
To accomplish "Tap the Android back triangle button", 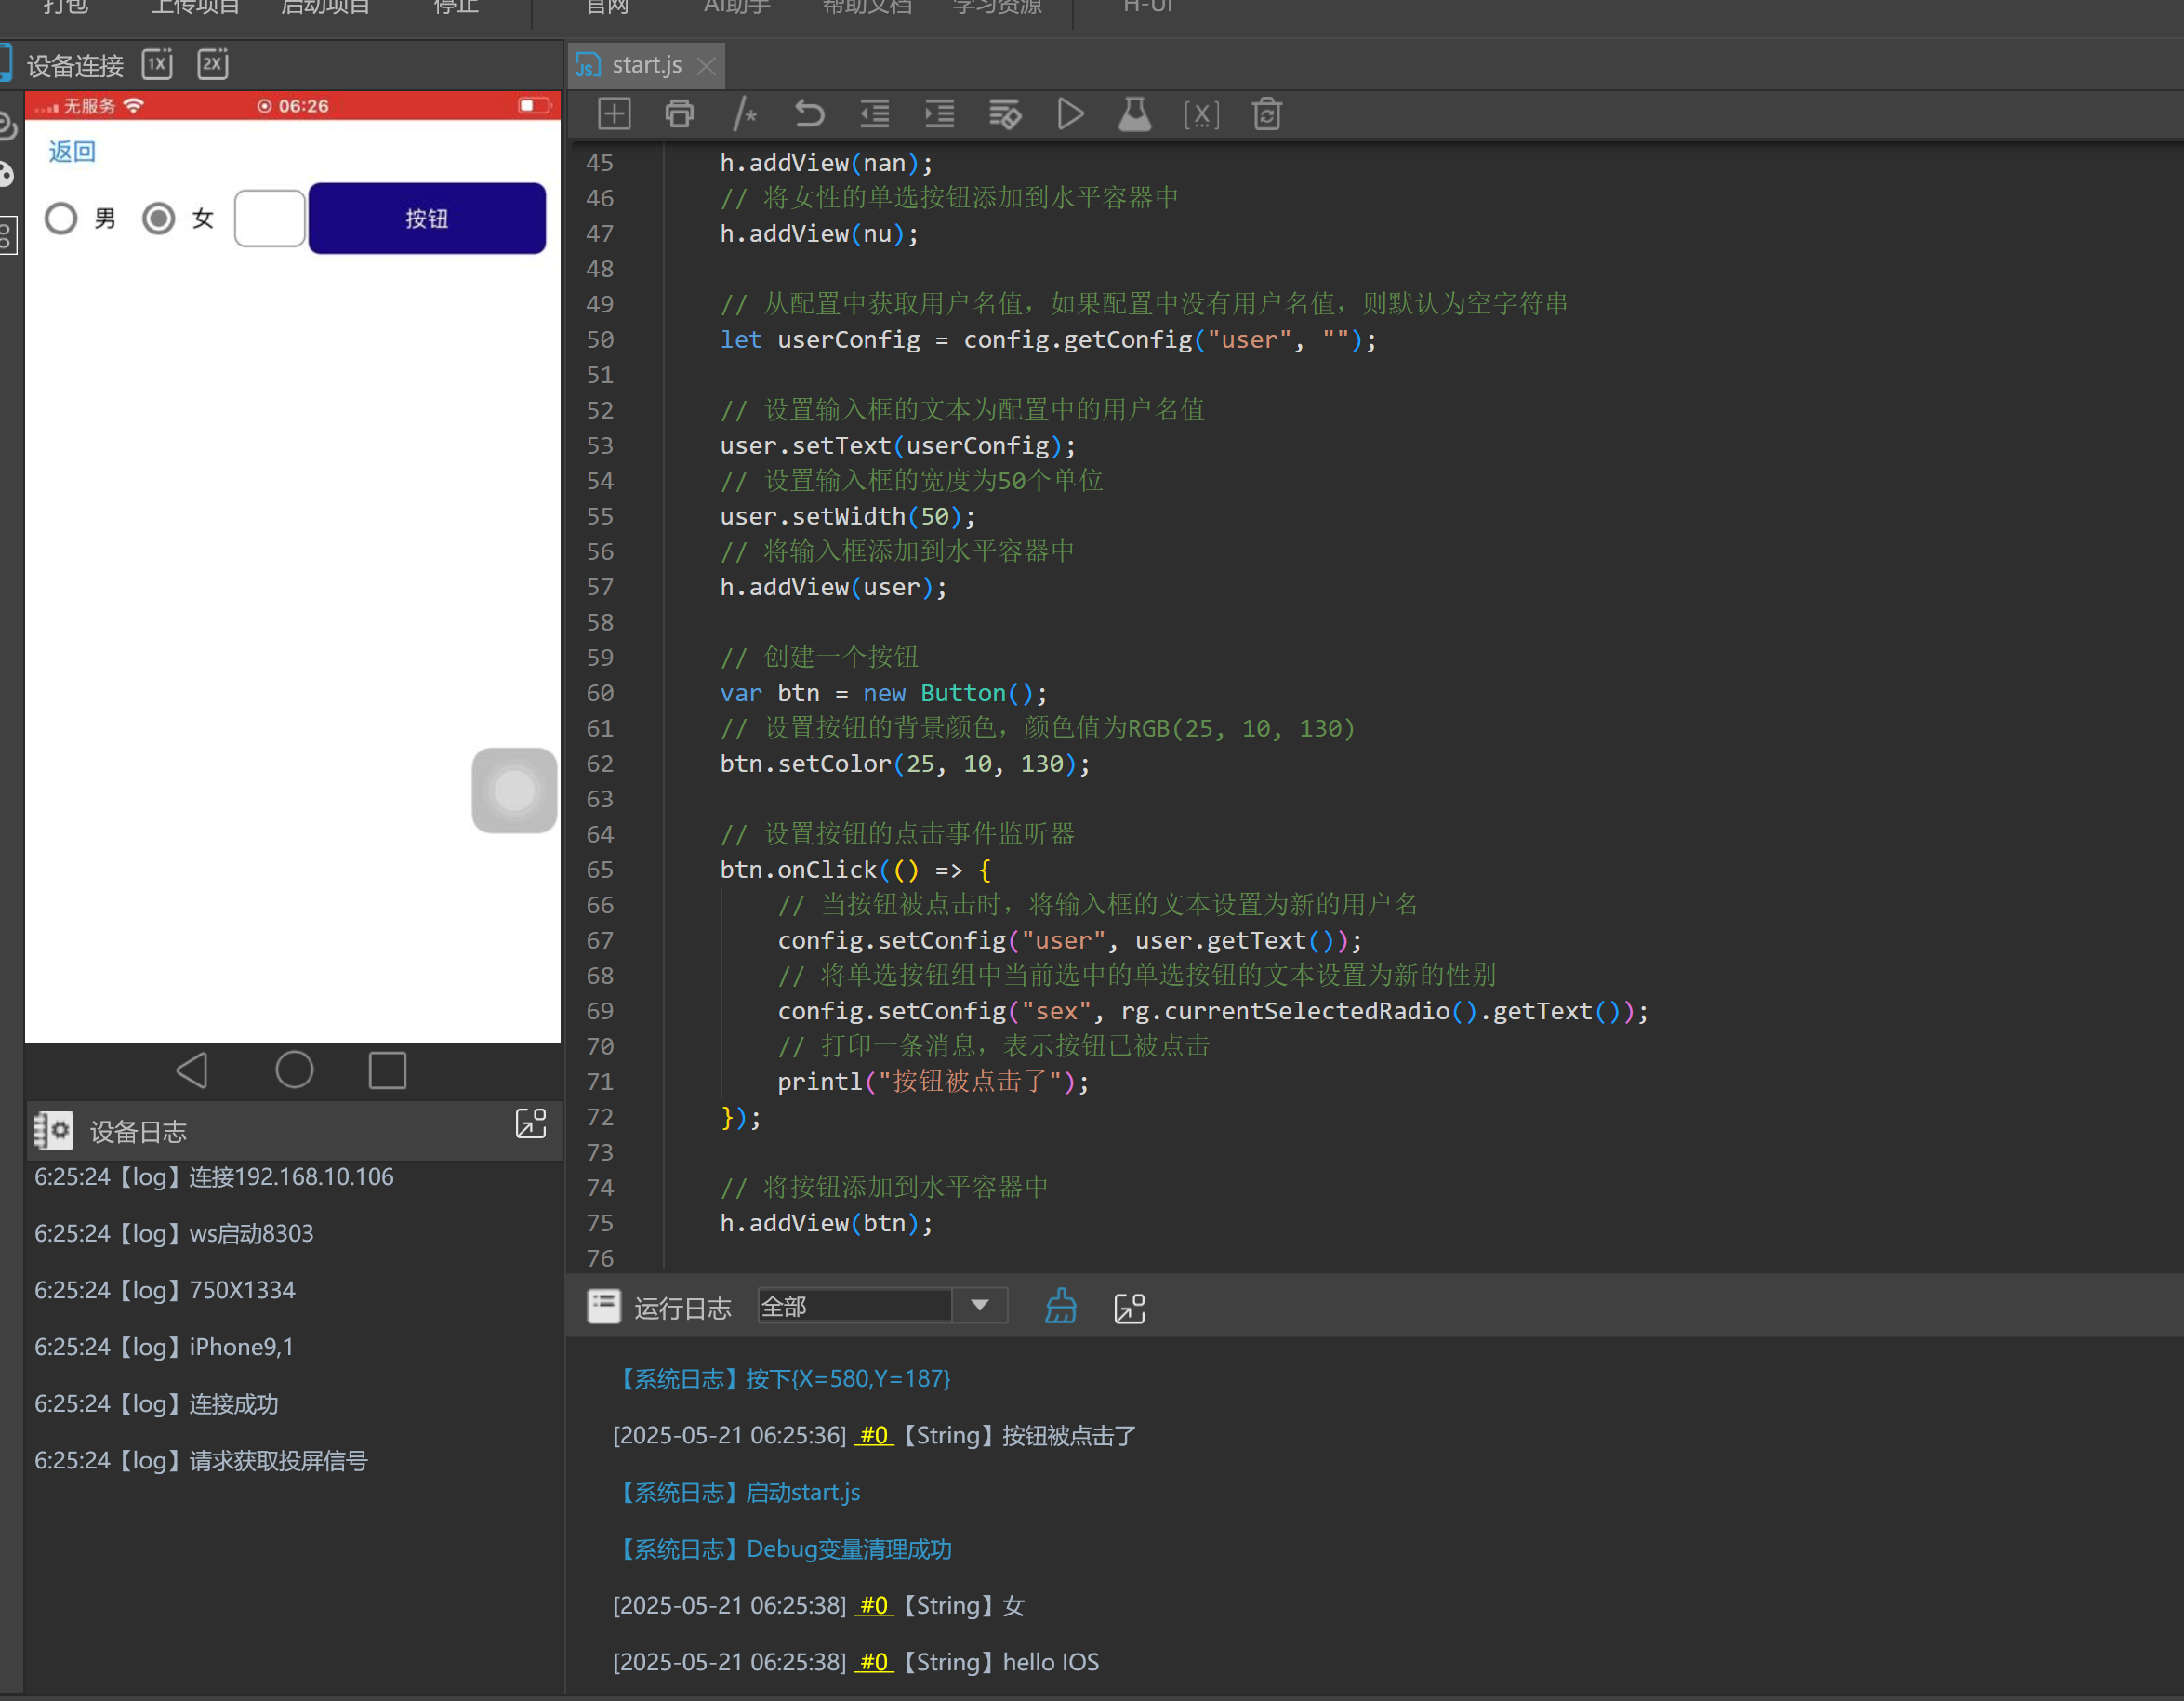I will click(x=192, y=1070).
